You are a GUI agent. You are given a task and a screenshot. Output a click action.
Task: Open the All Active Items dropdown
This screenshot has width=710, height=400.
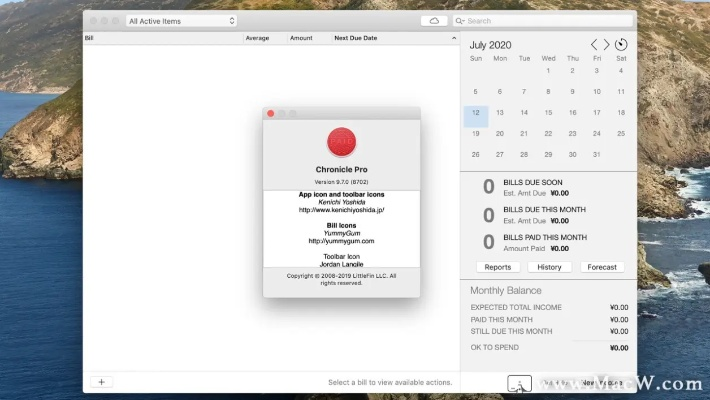tap(181, 20)
